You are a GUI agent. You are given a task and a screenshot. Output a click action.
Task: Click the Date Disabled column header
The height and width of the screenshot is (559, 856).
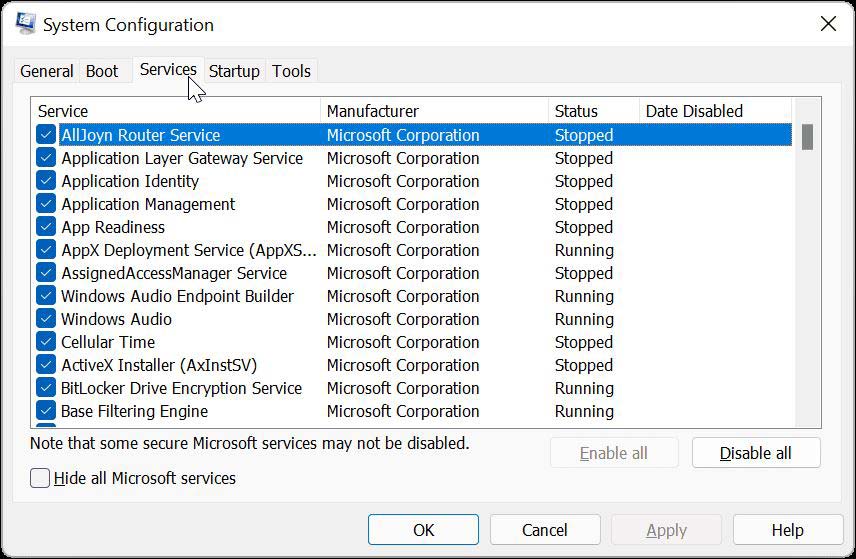(x=714, y=111)
